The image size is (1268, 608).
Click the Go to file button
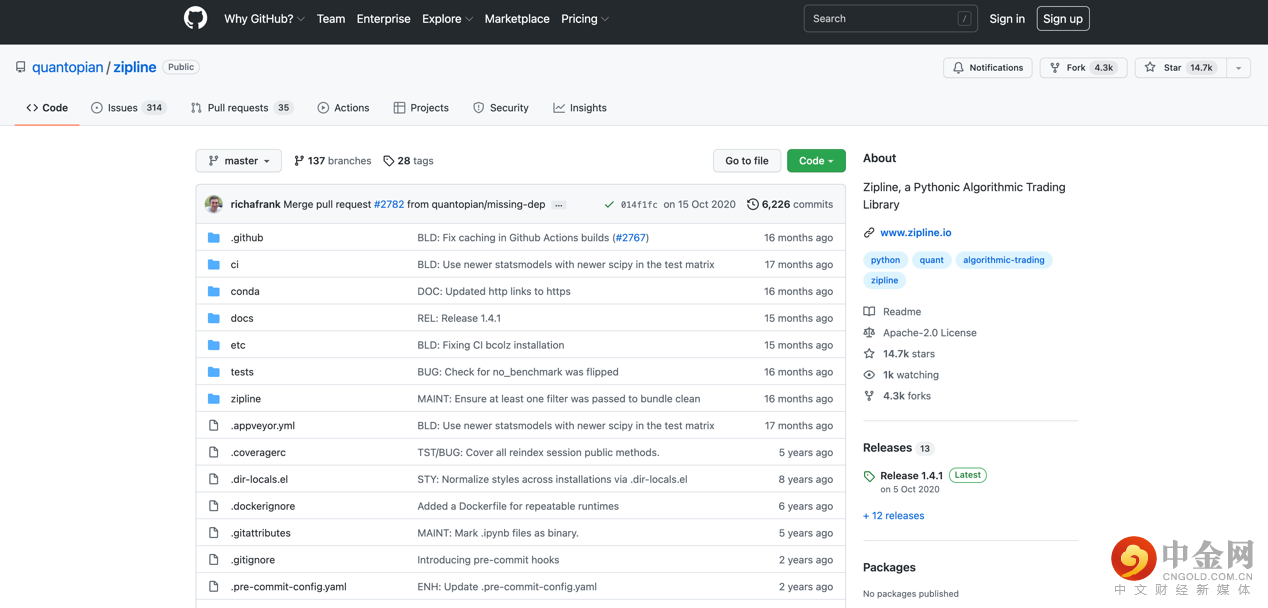point(747,161)
